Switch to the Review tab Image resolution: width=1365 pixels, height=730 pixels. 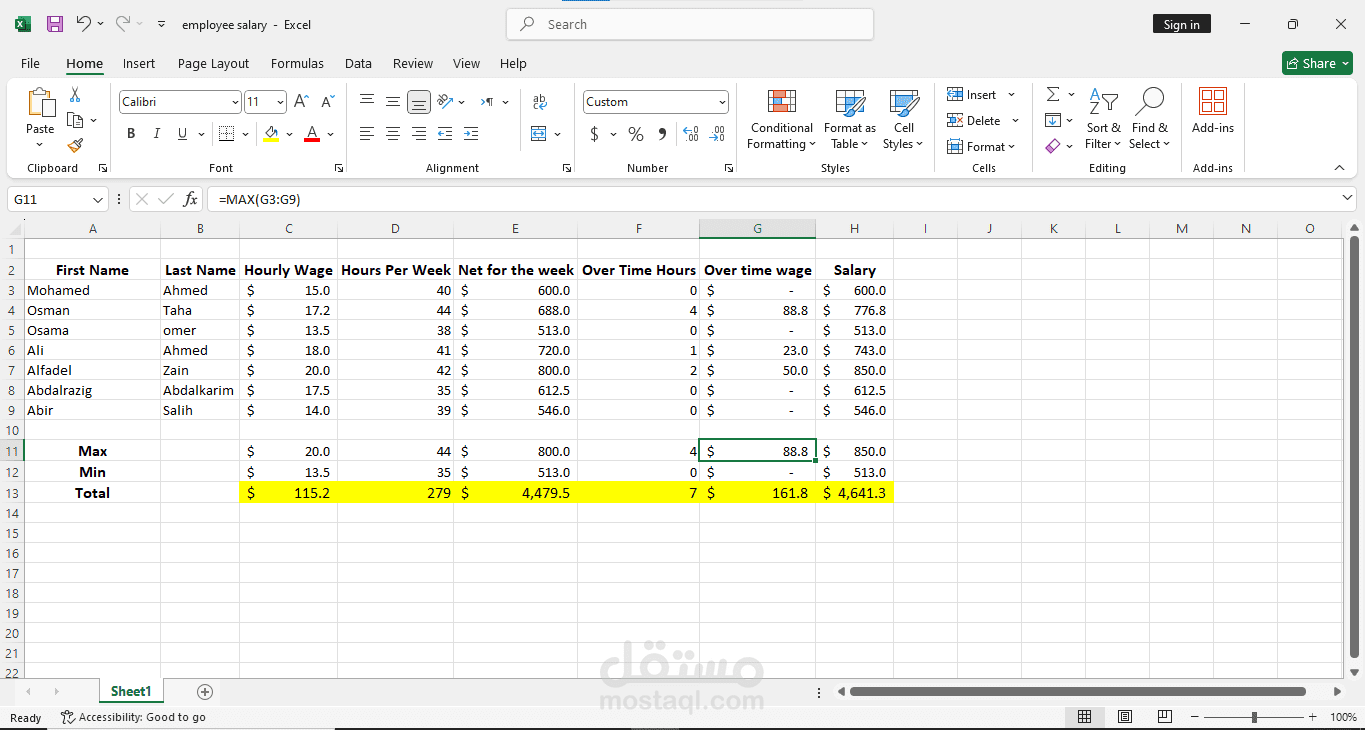(x=413, y=63)
